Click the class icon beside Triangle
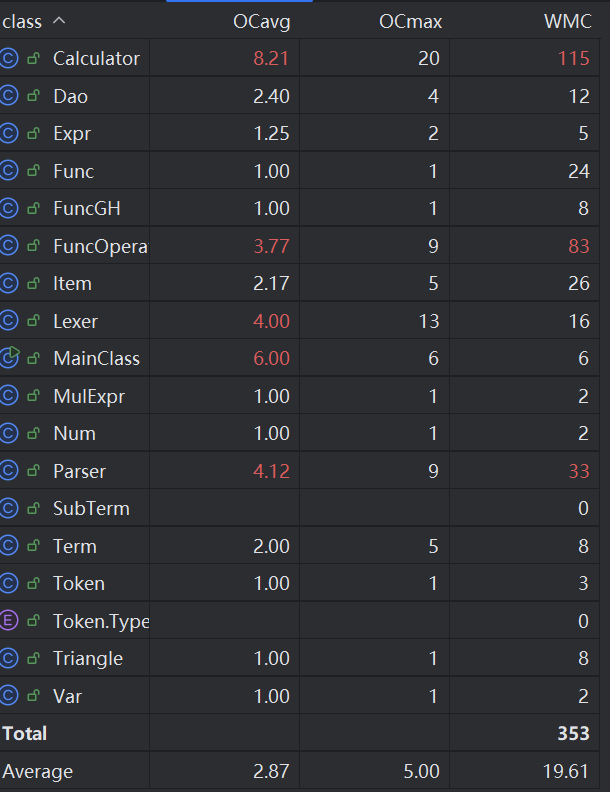The image size is (610, 792). coord(10,658)
